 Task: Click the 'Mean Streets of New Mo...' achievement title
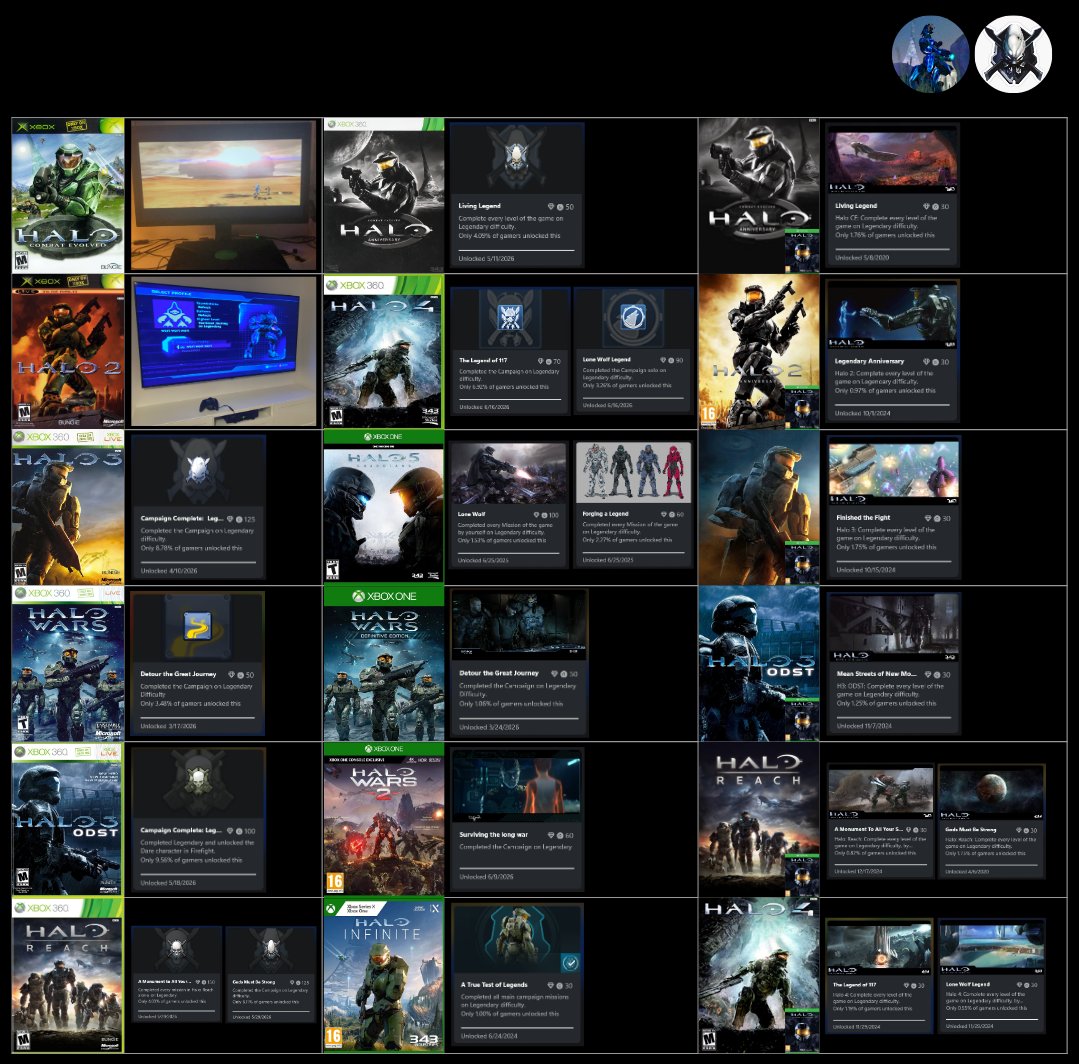876,674
